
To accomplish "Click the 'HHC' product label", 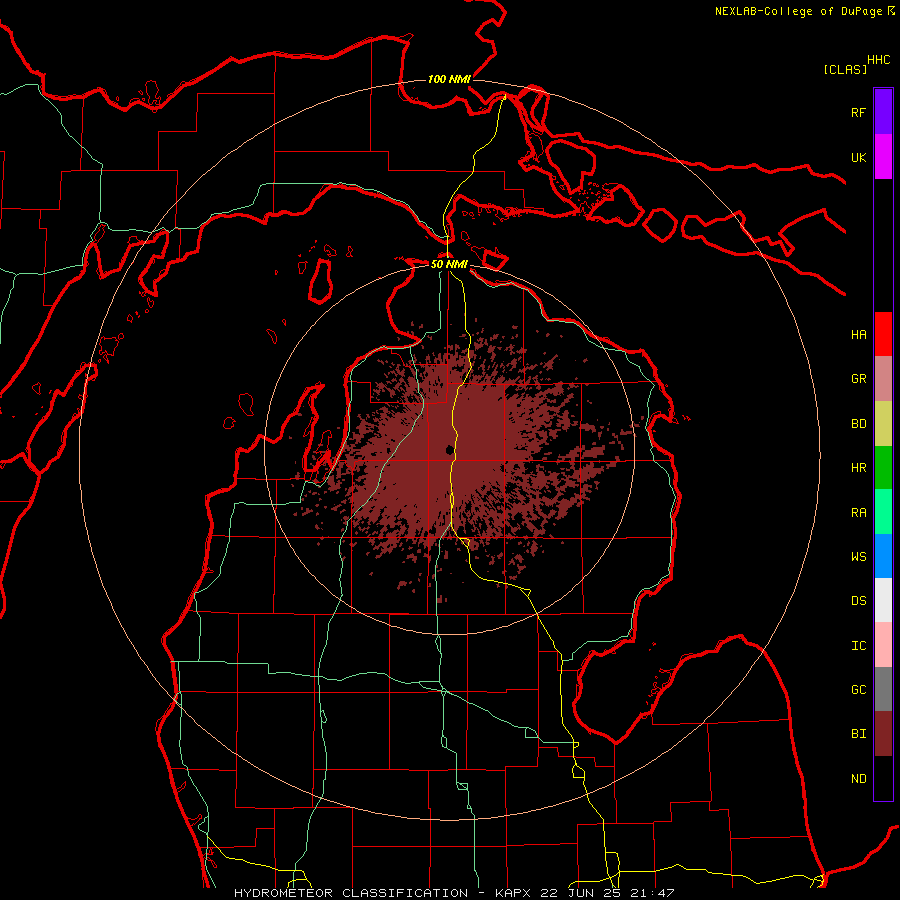I will [878, 60].
